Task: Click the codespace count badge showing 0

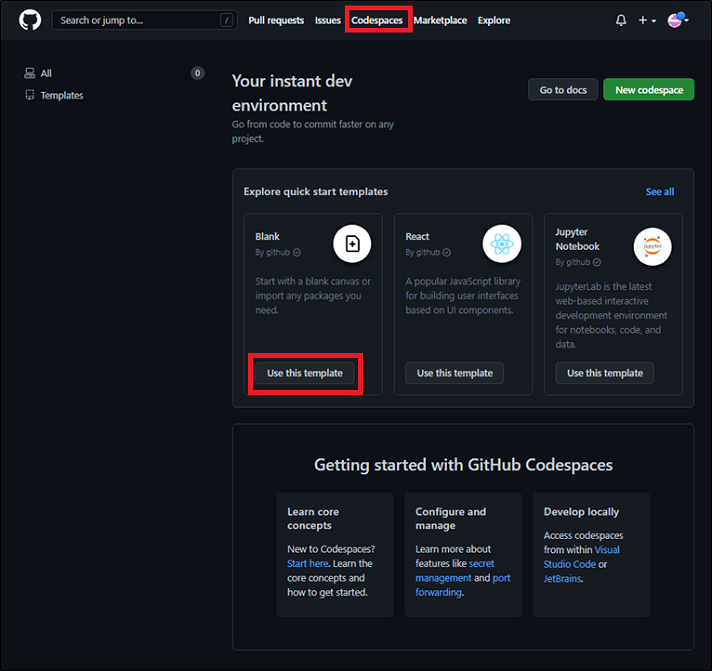Action: click(x=198, y=73)
